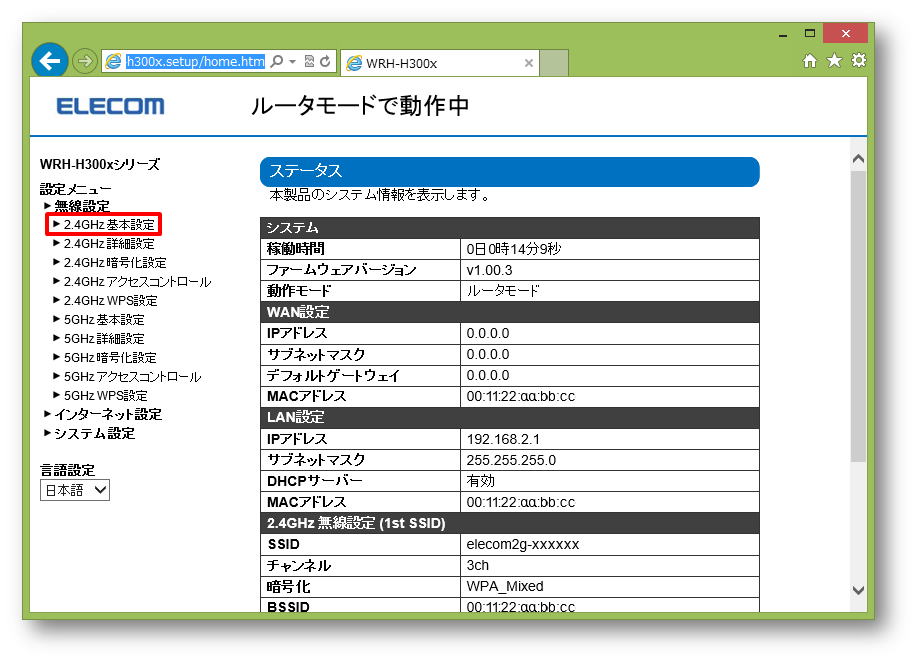The height and width of the screenshot is (662, 917).
Task: Click LAN IP address 192.168.2.1
Action: (503, 439)
